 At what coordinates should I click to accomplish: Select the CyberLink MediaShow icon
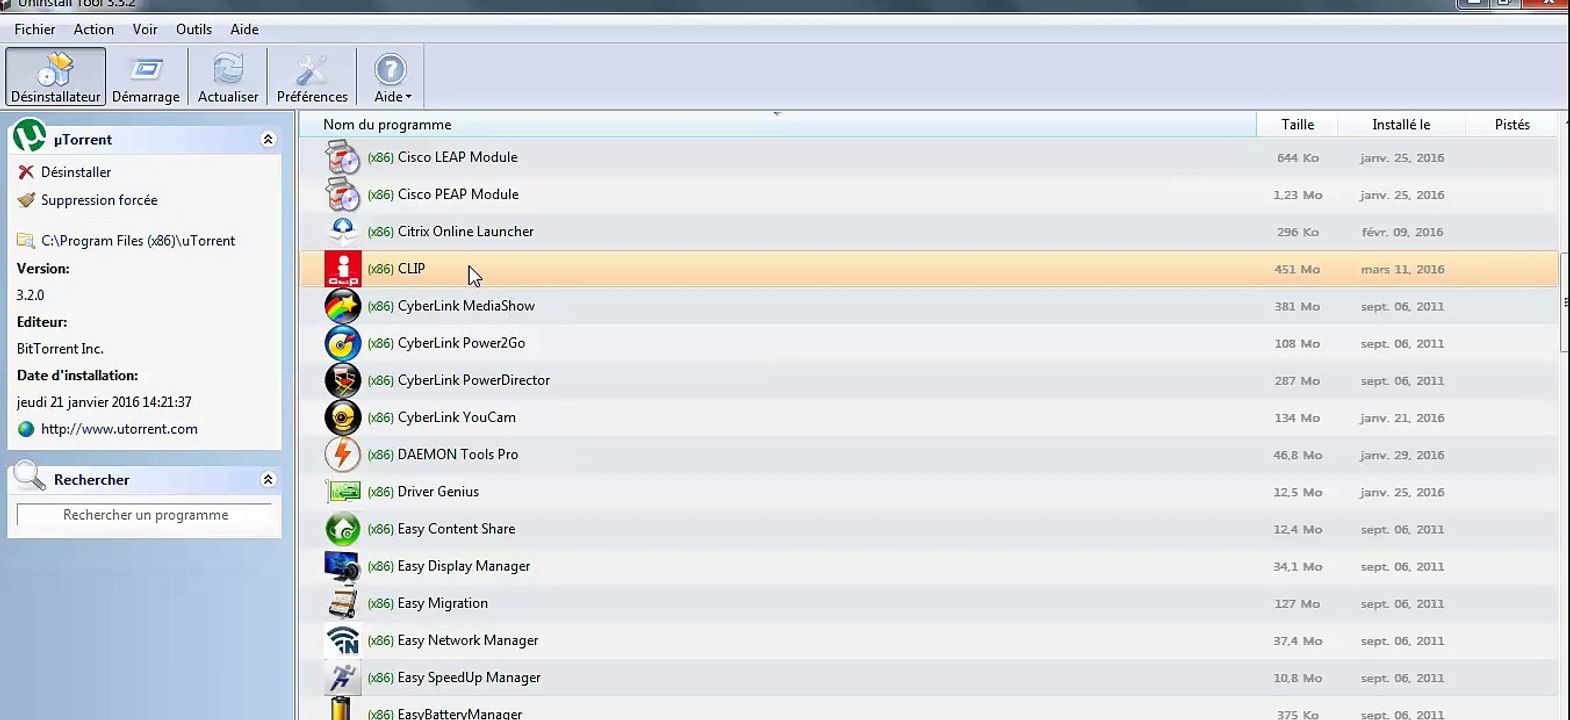coord(342,306)
